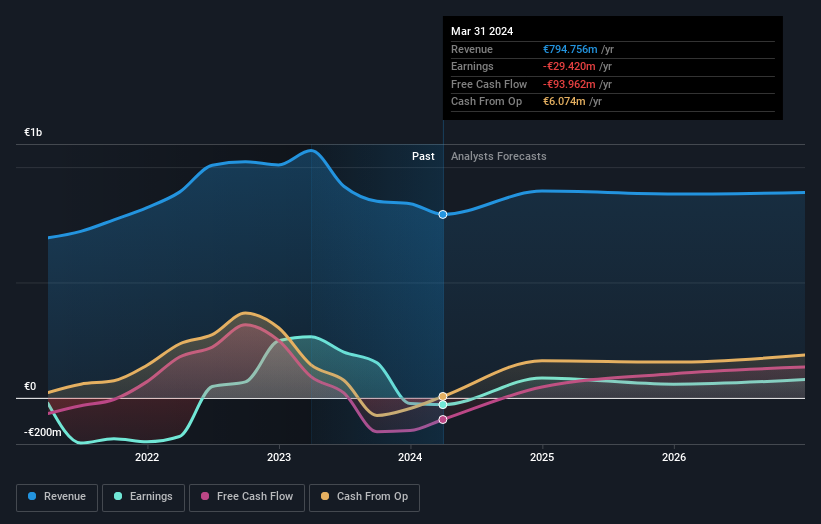The width and height of the screenshot is (821, 524).
Task: Click the 2026 x-axis label
Action: click(674, 457)
